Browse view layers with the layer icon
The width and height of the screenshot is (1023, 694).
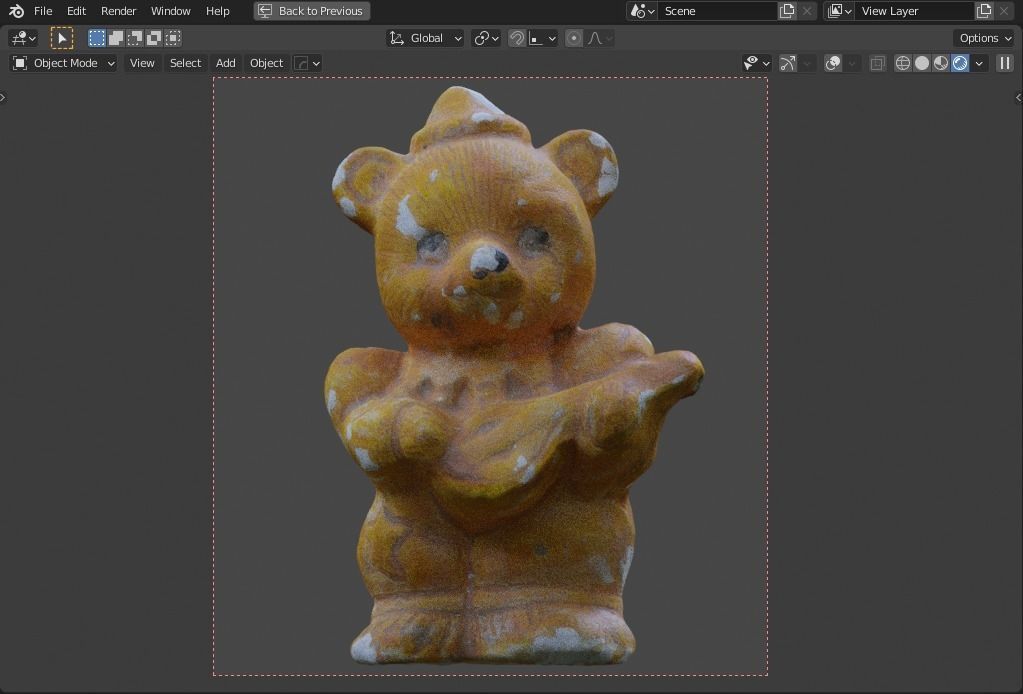click(x=839, y=11)
